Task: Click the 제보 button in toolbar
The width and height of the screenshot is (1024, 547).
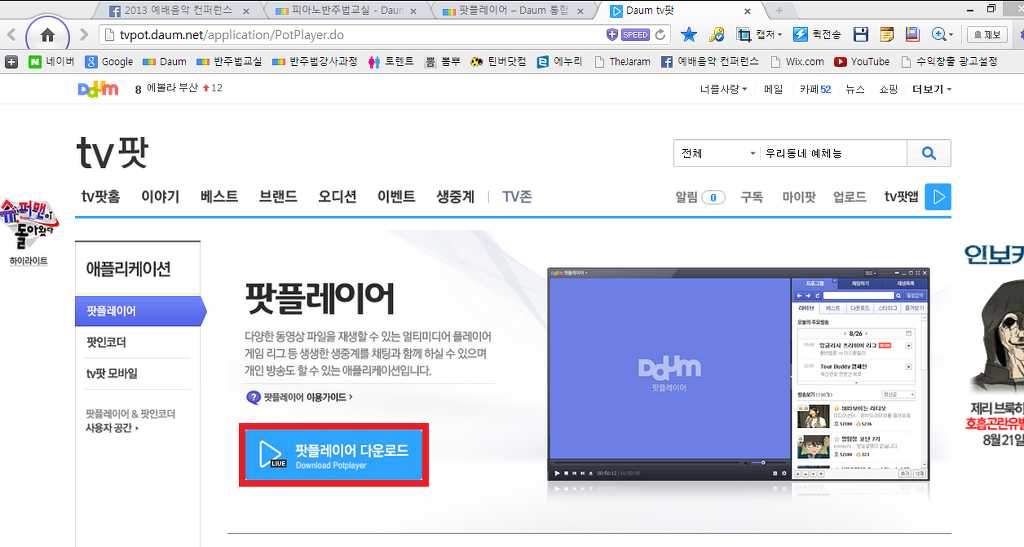Action: pos(987,35)
